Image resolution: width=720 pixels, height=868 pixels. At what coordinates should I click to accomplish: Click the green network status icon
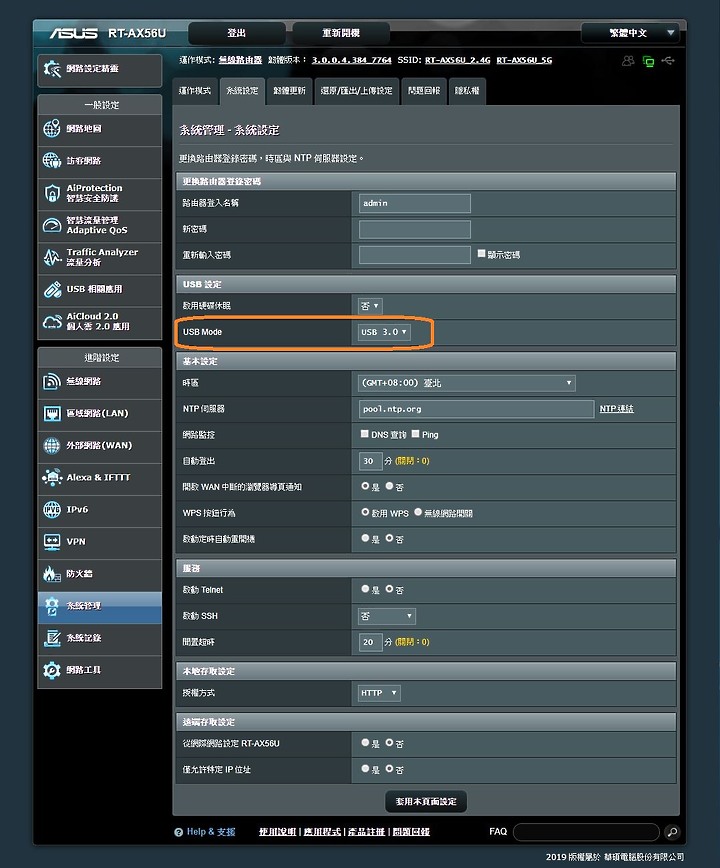click(x=648, y=61)
